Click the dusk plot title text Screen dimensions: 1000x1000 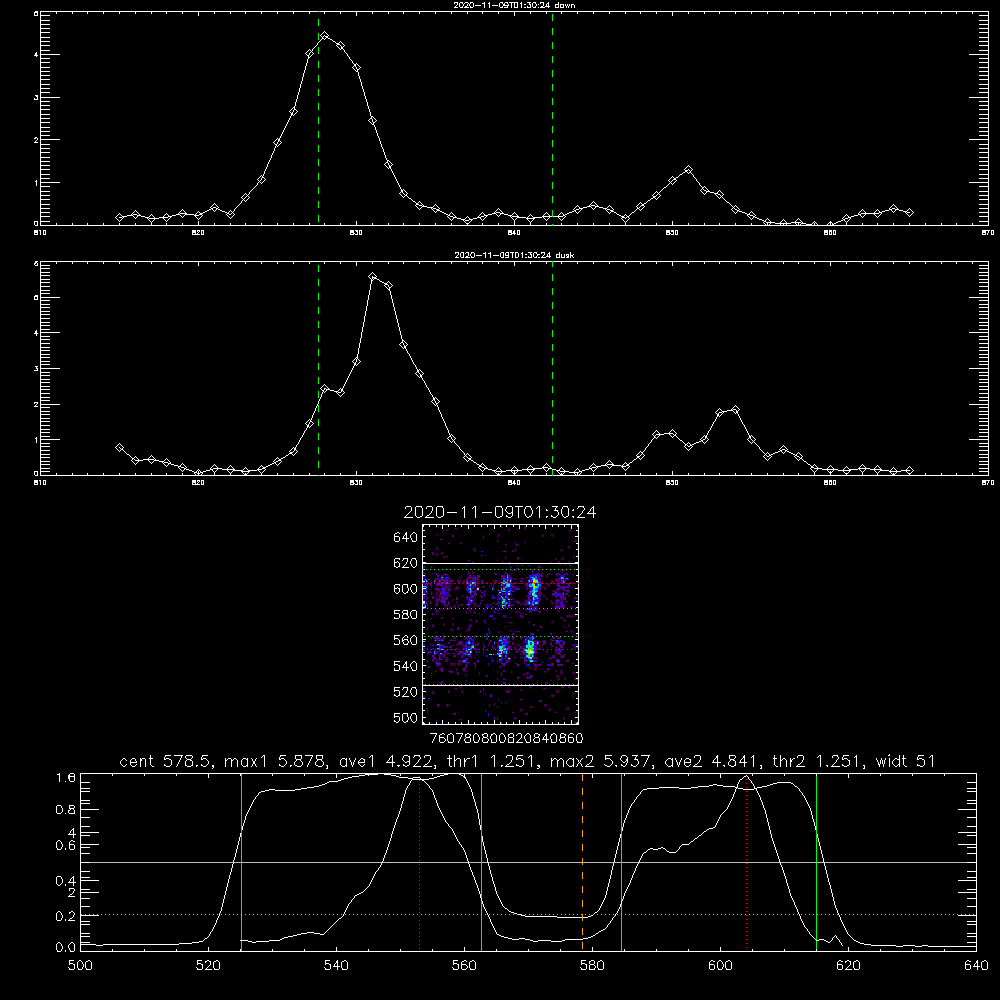(514, 255)
